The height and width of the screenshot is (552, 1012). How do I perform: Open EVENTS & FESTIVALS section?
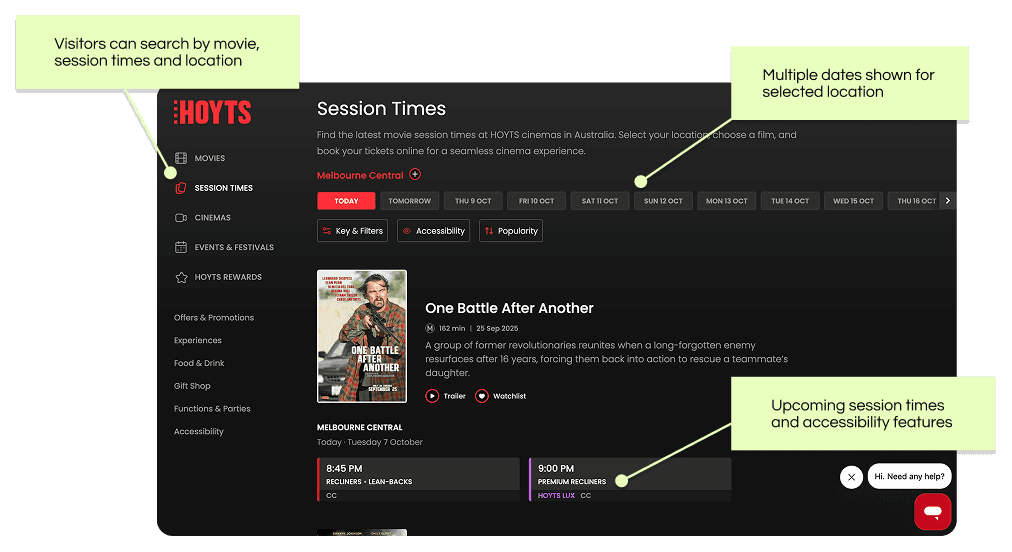coord(234,247)
